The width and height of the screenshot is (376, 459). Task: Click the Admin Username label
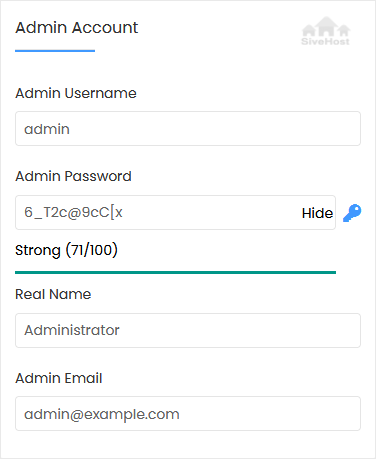click(76, 93)
